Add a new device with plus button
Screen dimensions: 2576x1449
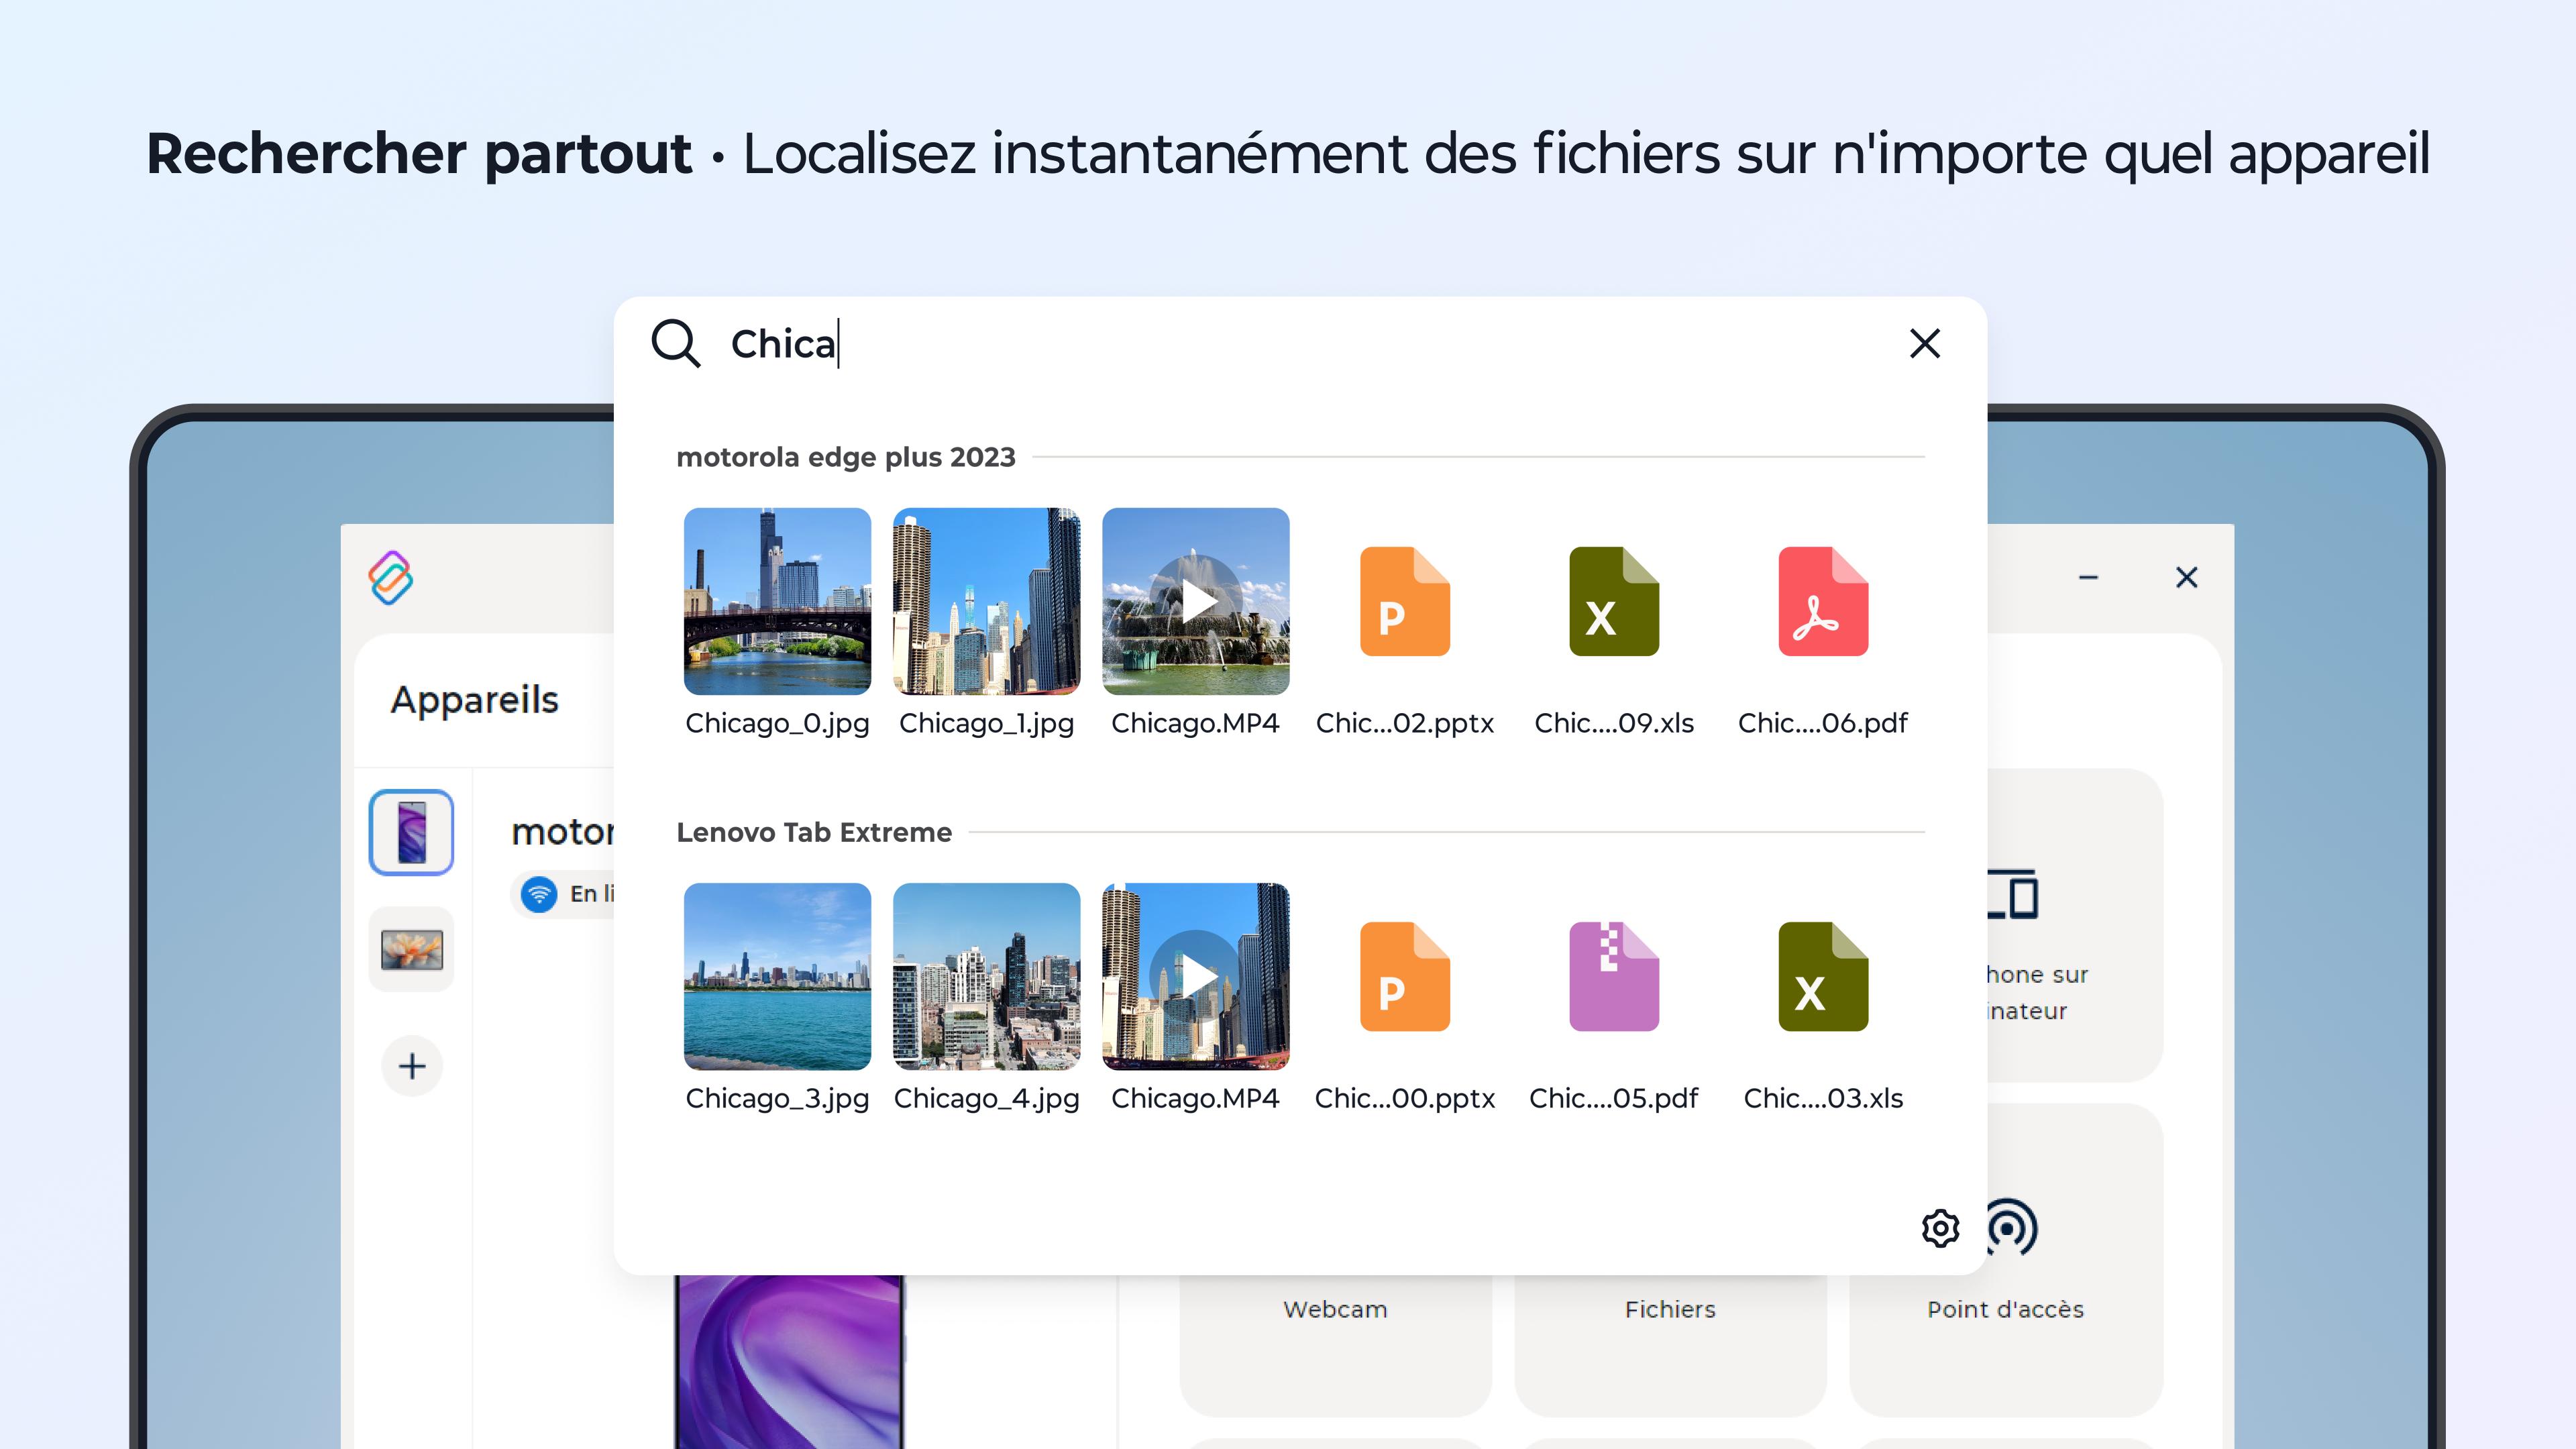pos(411,1066)
